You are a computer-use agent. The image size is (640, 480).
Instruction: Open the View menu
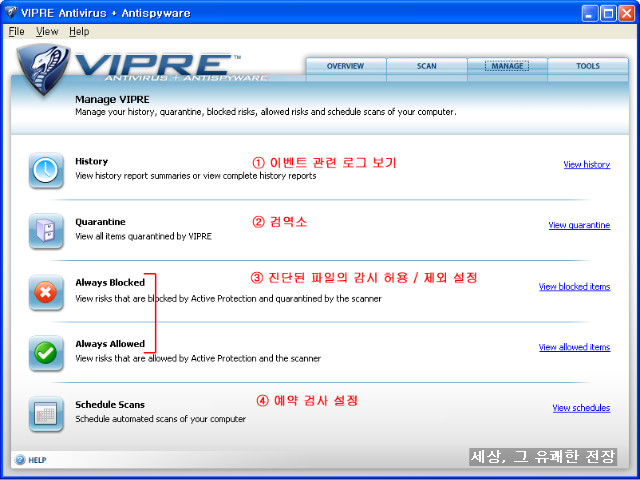click(47, 31)
